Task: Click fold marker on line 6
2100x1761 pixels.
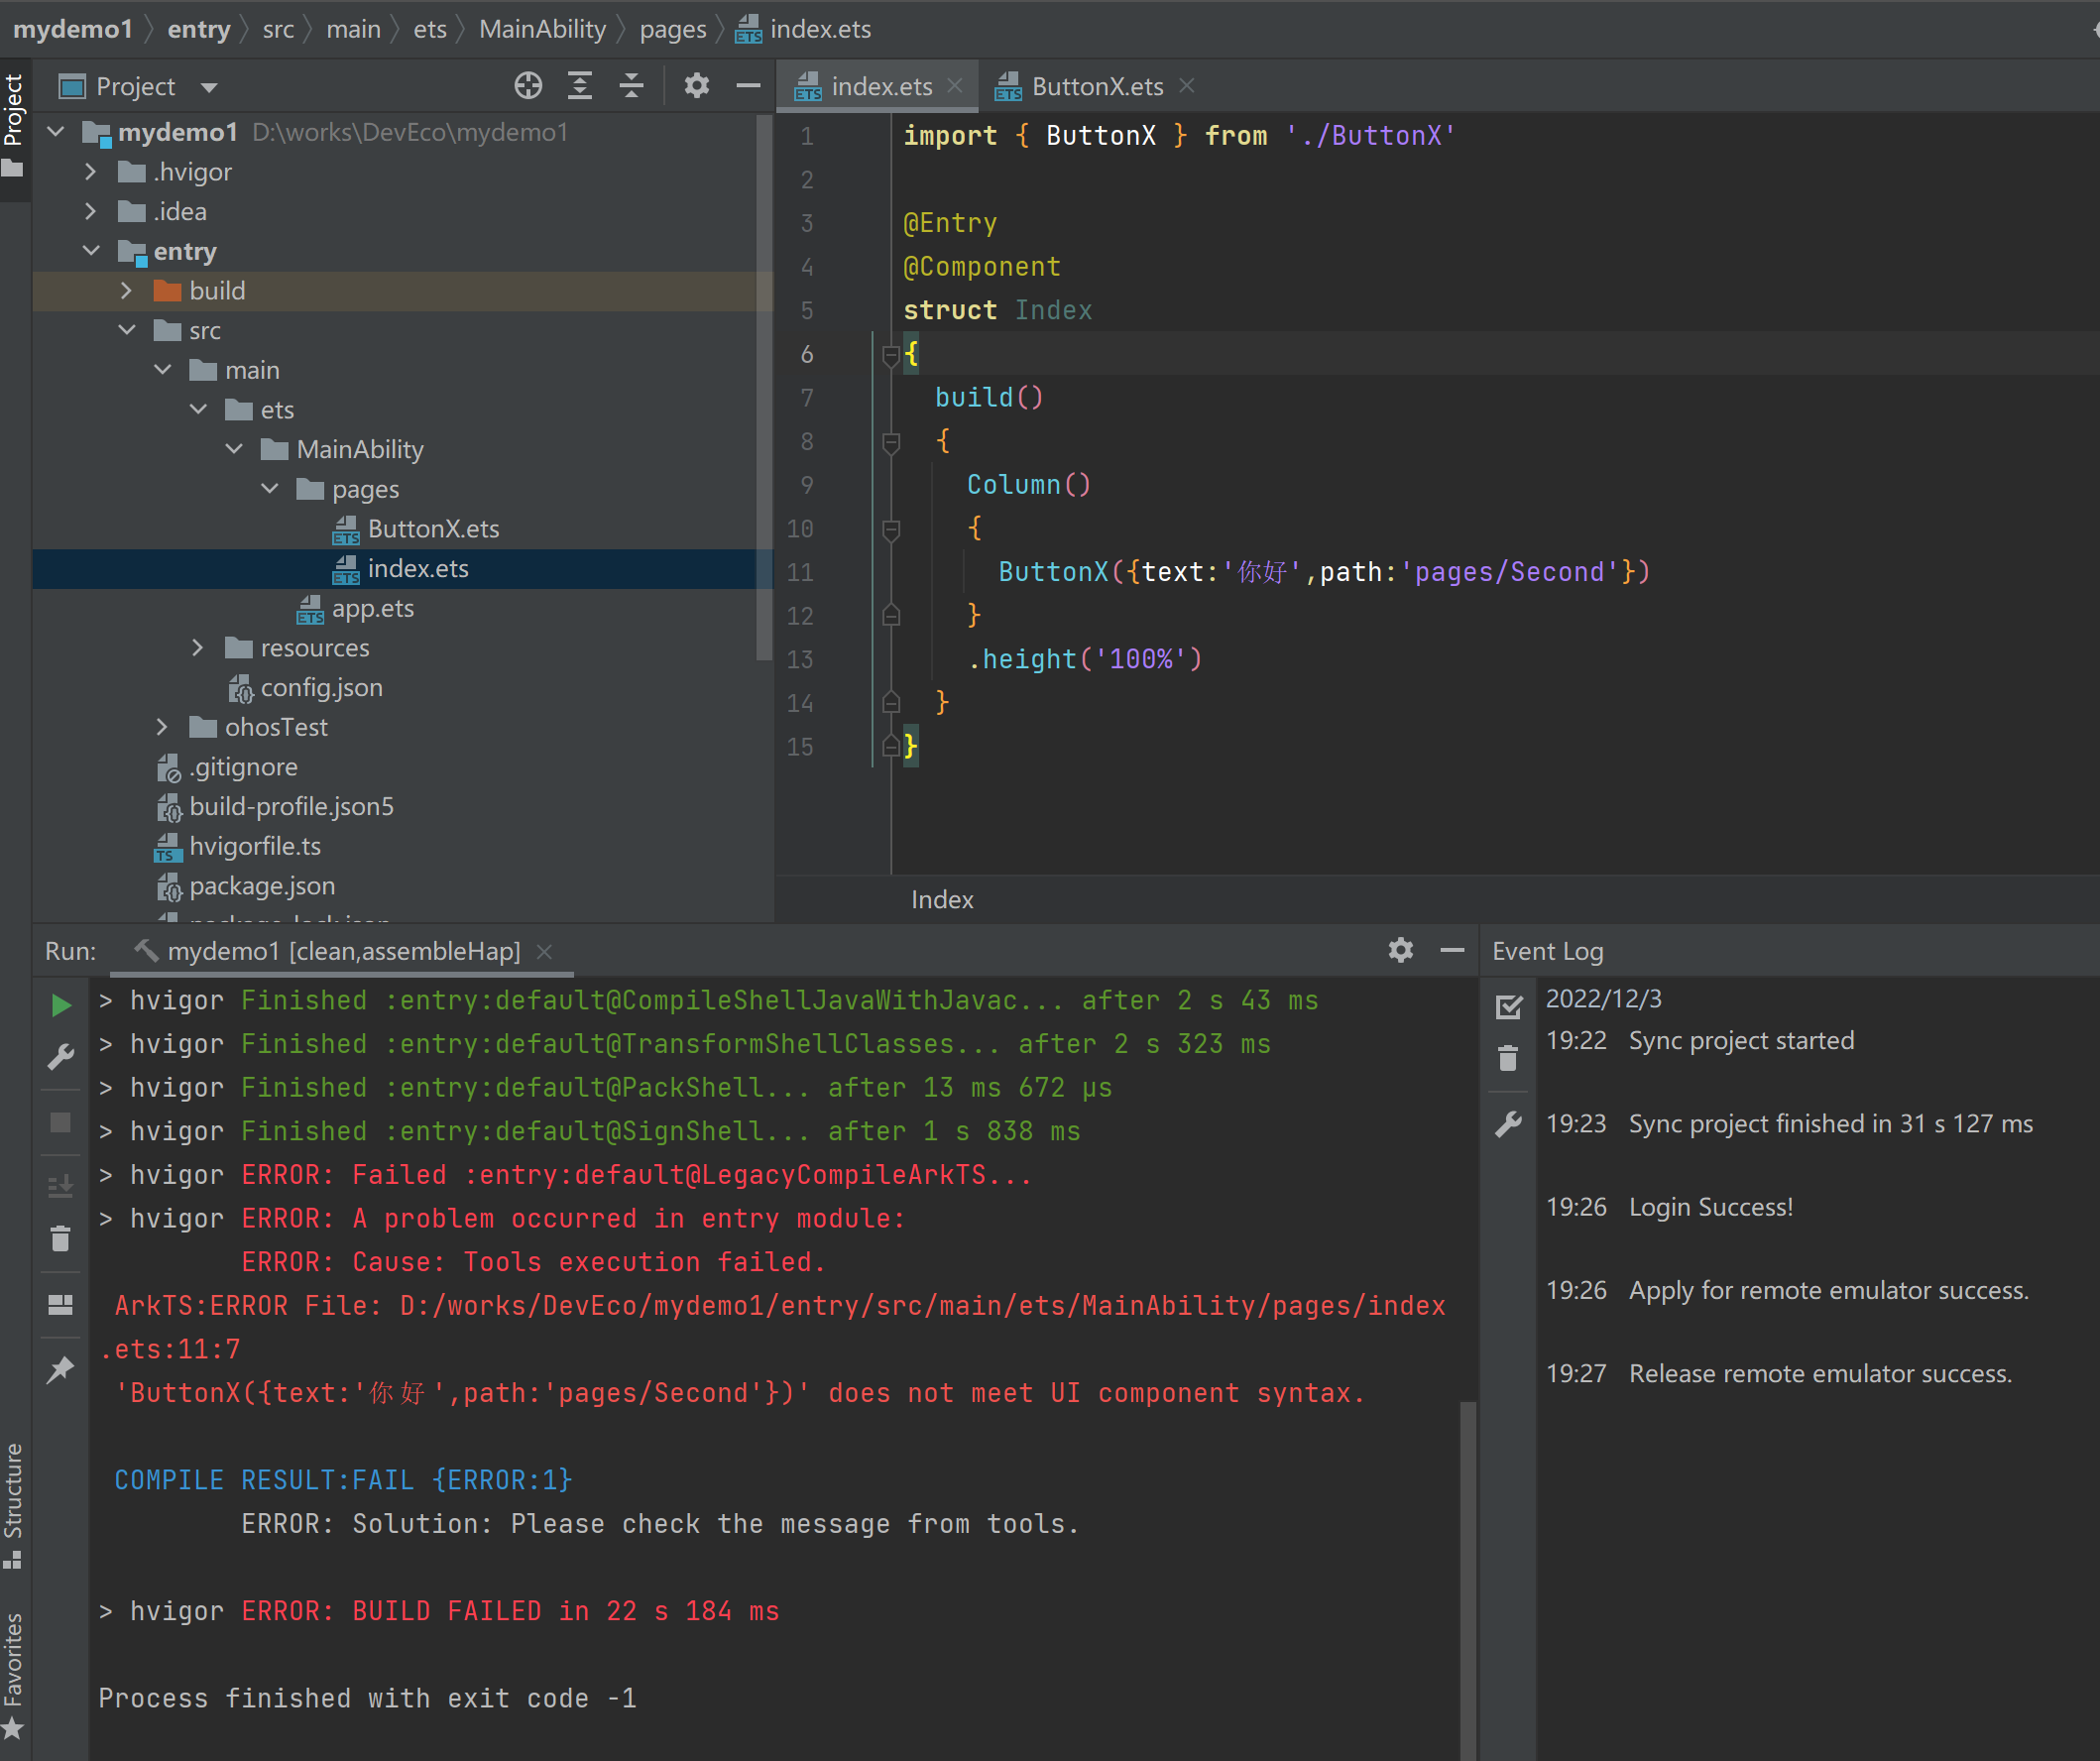Action: tap(891, 354)
